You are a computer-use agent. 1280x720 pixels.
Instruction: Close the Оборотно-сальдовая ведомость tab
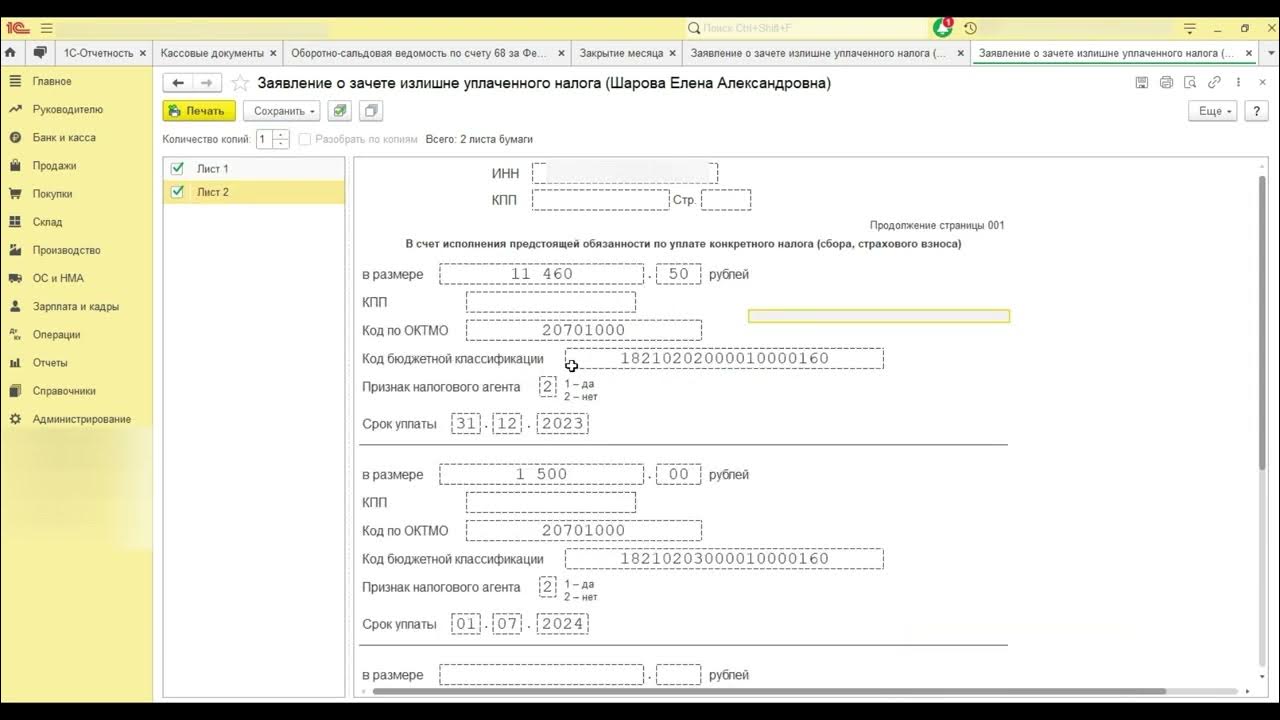(x=563, y=53)
